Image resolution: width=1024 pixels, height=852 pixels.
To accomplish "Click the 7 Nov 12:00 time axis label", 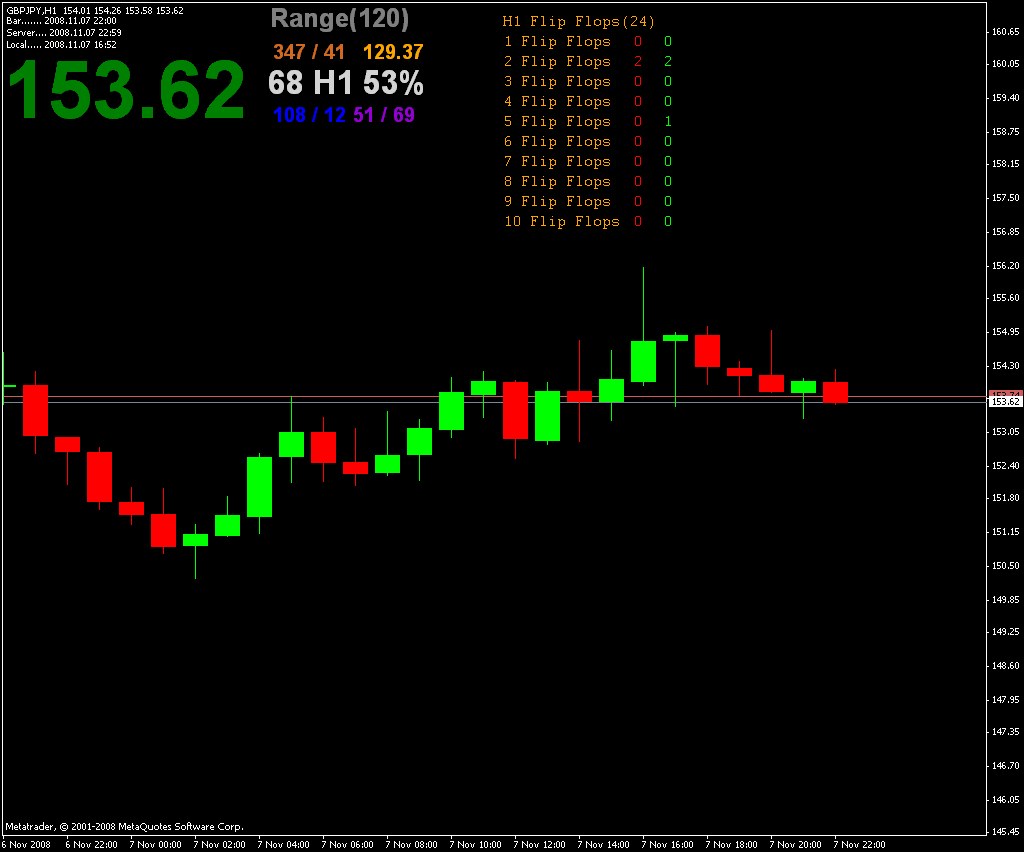I will click(x=539, y=845).
